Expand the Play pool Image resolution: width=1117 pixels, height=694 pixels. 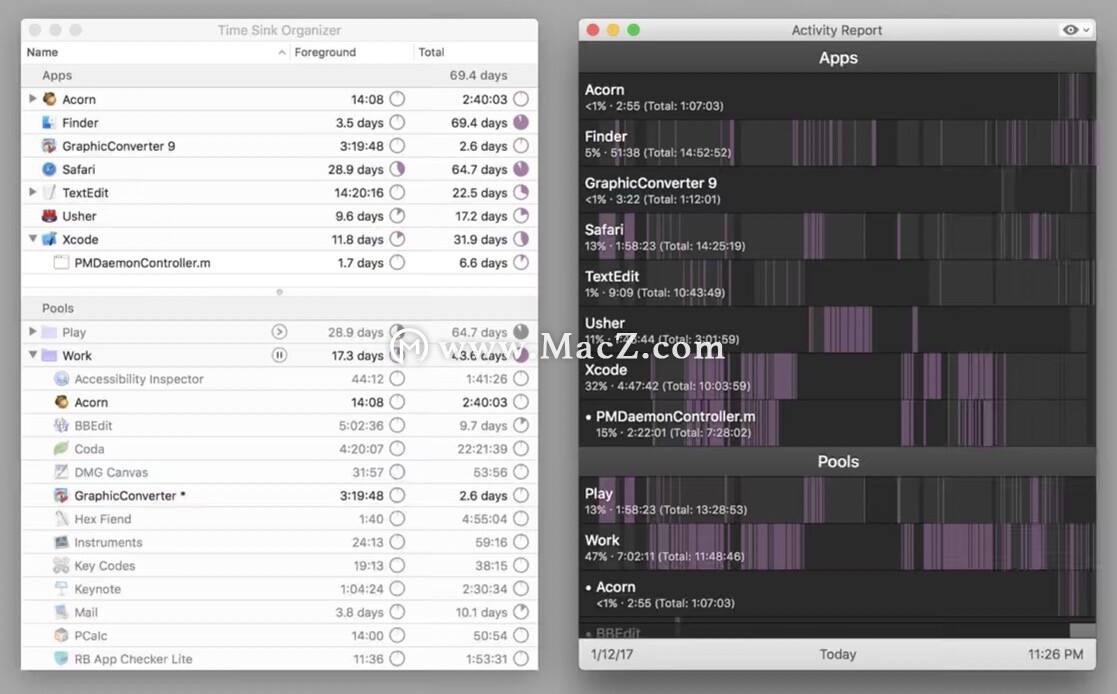[x=32, y=331]
